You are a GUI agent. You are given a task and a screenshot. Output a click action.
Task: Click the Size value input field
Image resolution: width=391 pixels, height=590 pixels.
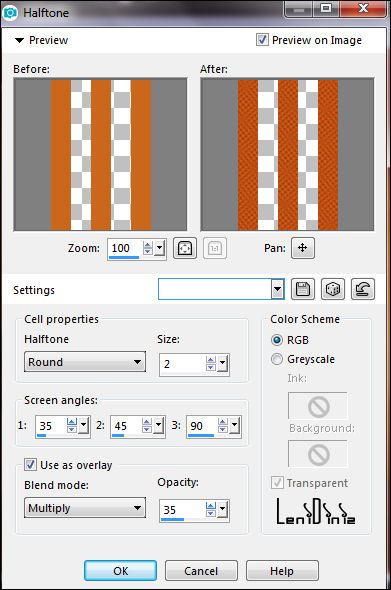tap(183, 364)
